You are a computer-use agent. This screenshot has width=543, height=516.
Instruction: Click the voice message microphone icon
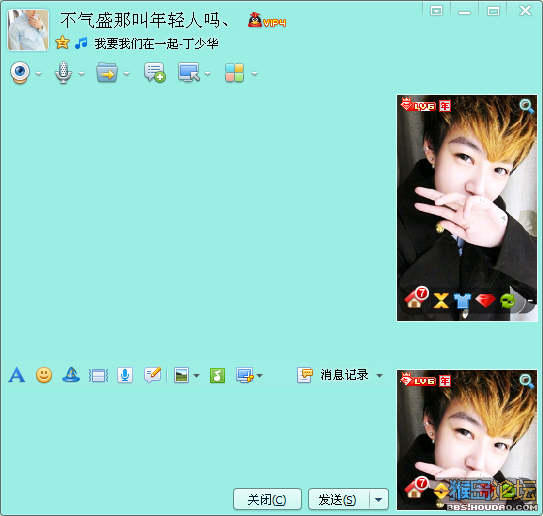pos(125,375)
